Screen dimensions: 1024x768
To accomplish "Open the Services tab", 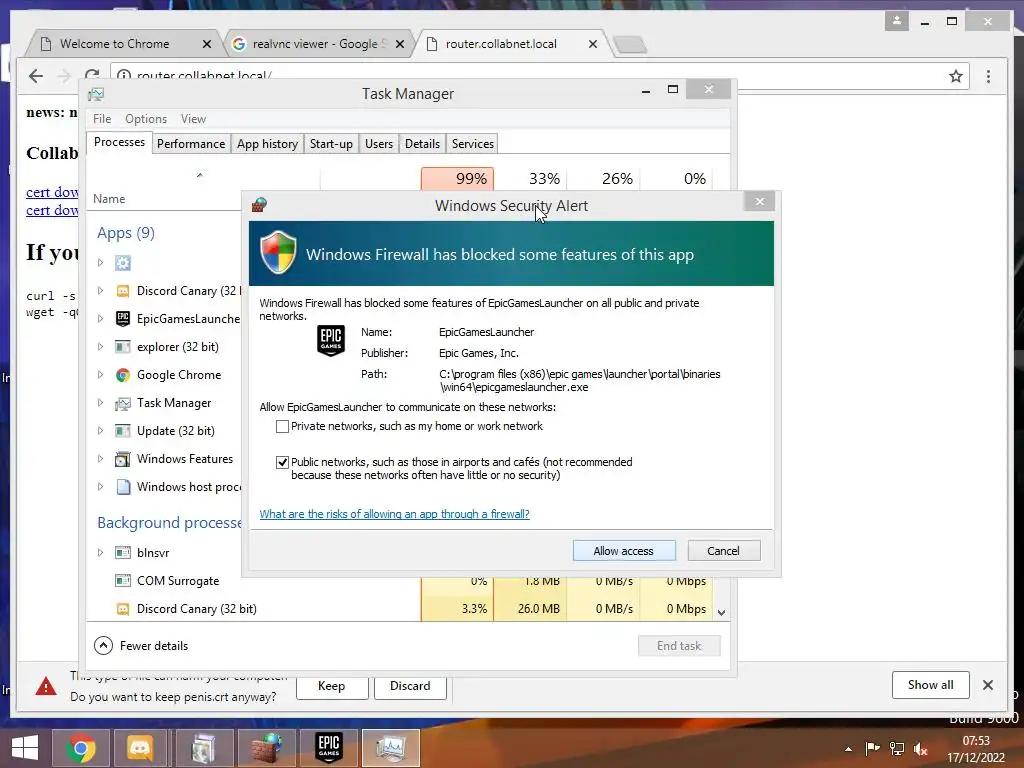I will click(x=473, y=144).
